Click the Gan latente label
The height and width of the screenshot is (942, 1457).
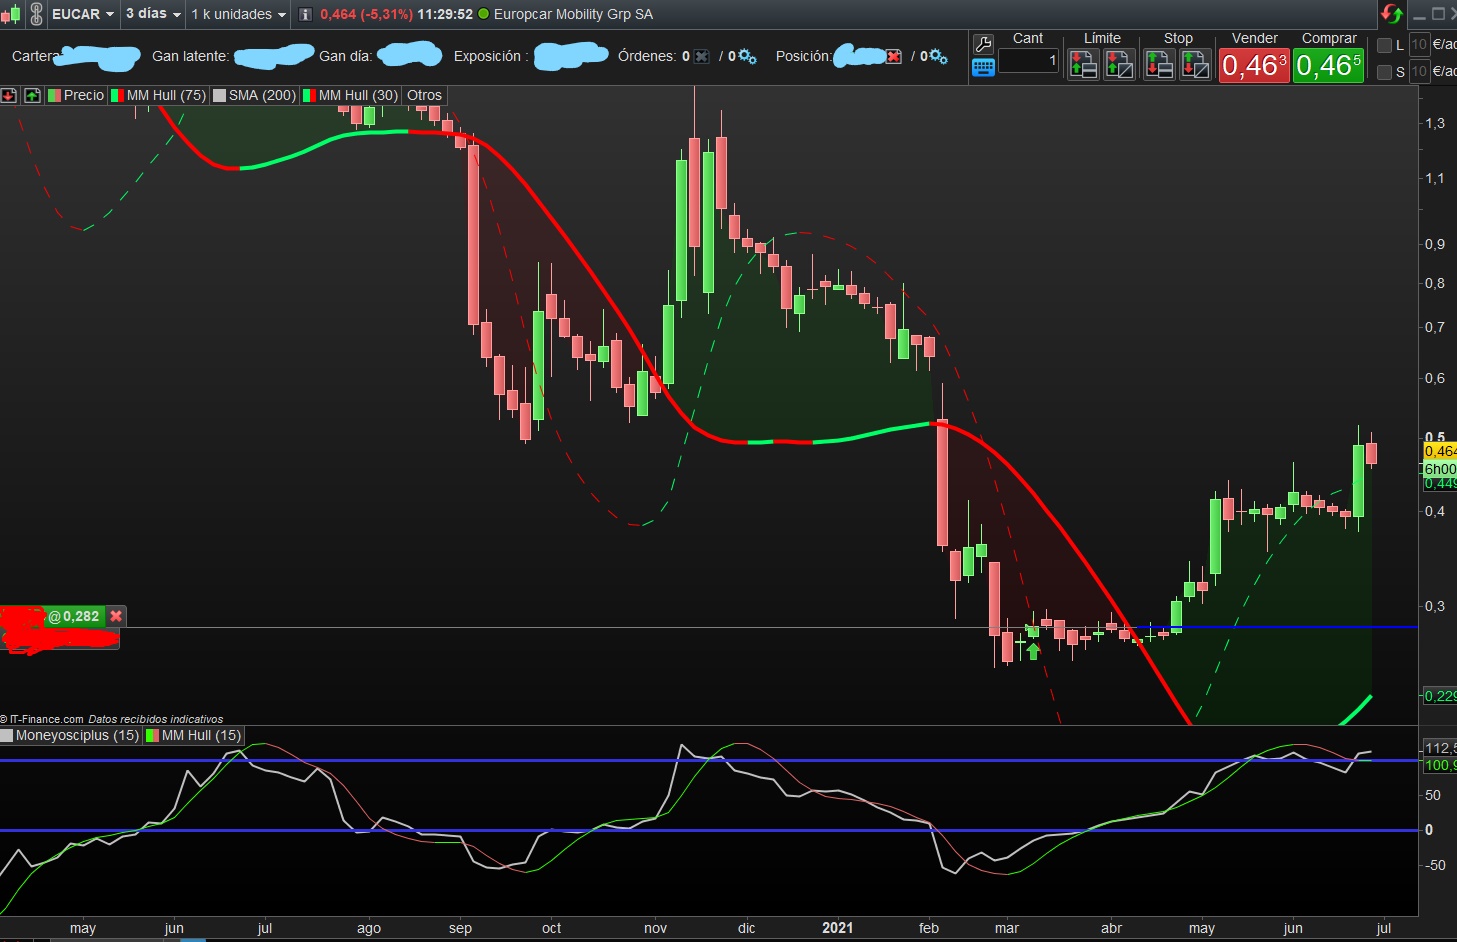(190, 56)
